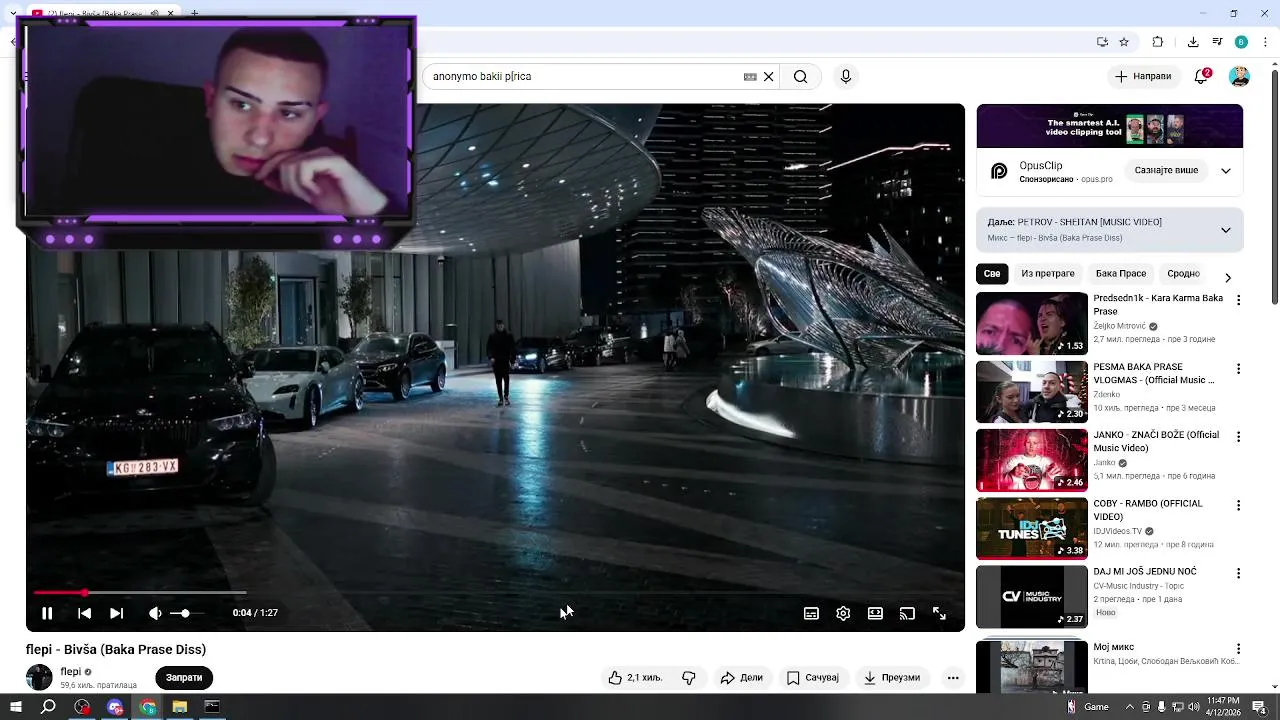Open COBY - RAMBO official video
Screen dimensions: 1280x720
[1031, 528]
